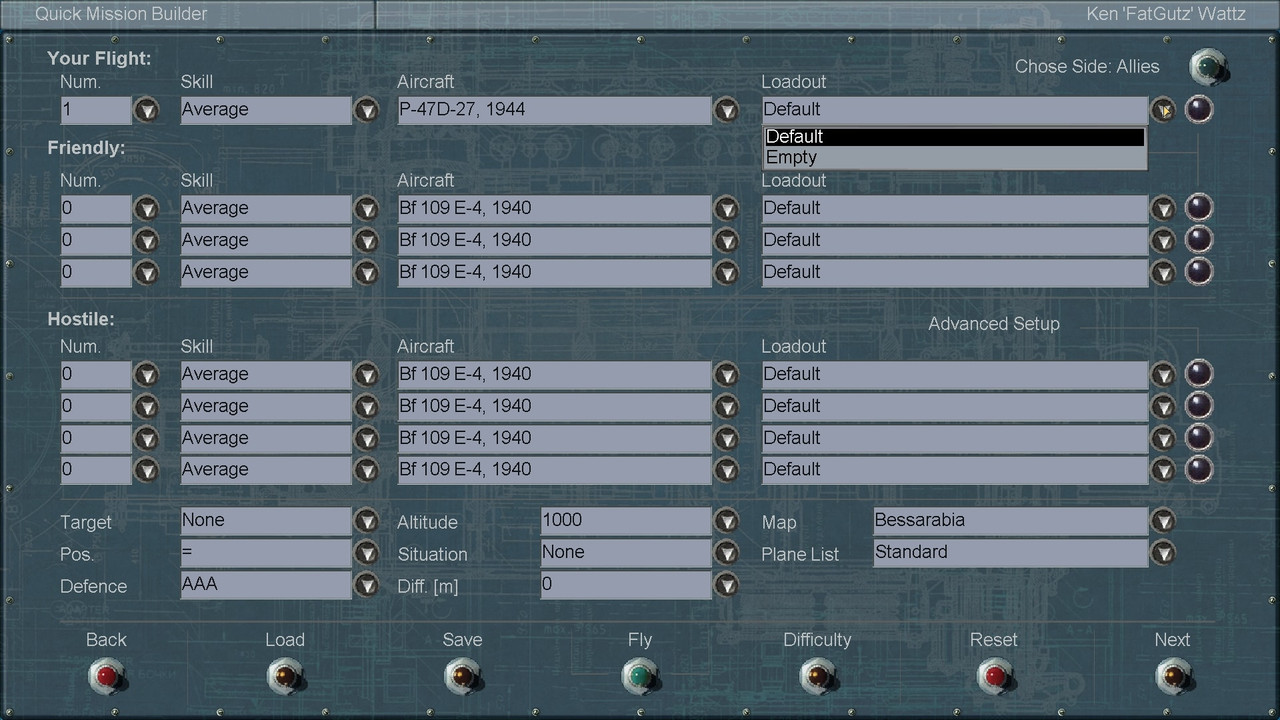This screenshot has width=1280, height=720.
Task: Click Your Flight Num field
Action: (x=96, y=110)
